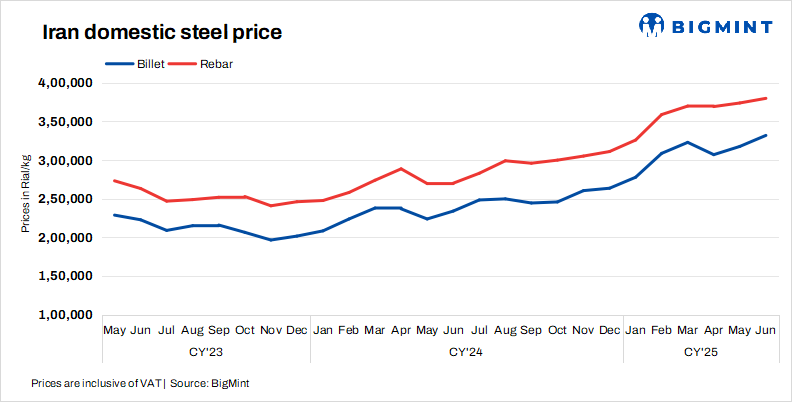The width and height of the screenshot is (792, 402).
Task: Click the 'Prices in Rial/kg' axis title
Action: click(x=25, y=195)
